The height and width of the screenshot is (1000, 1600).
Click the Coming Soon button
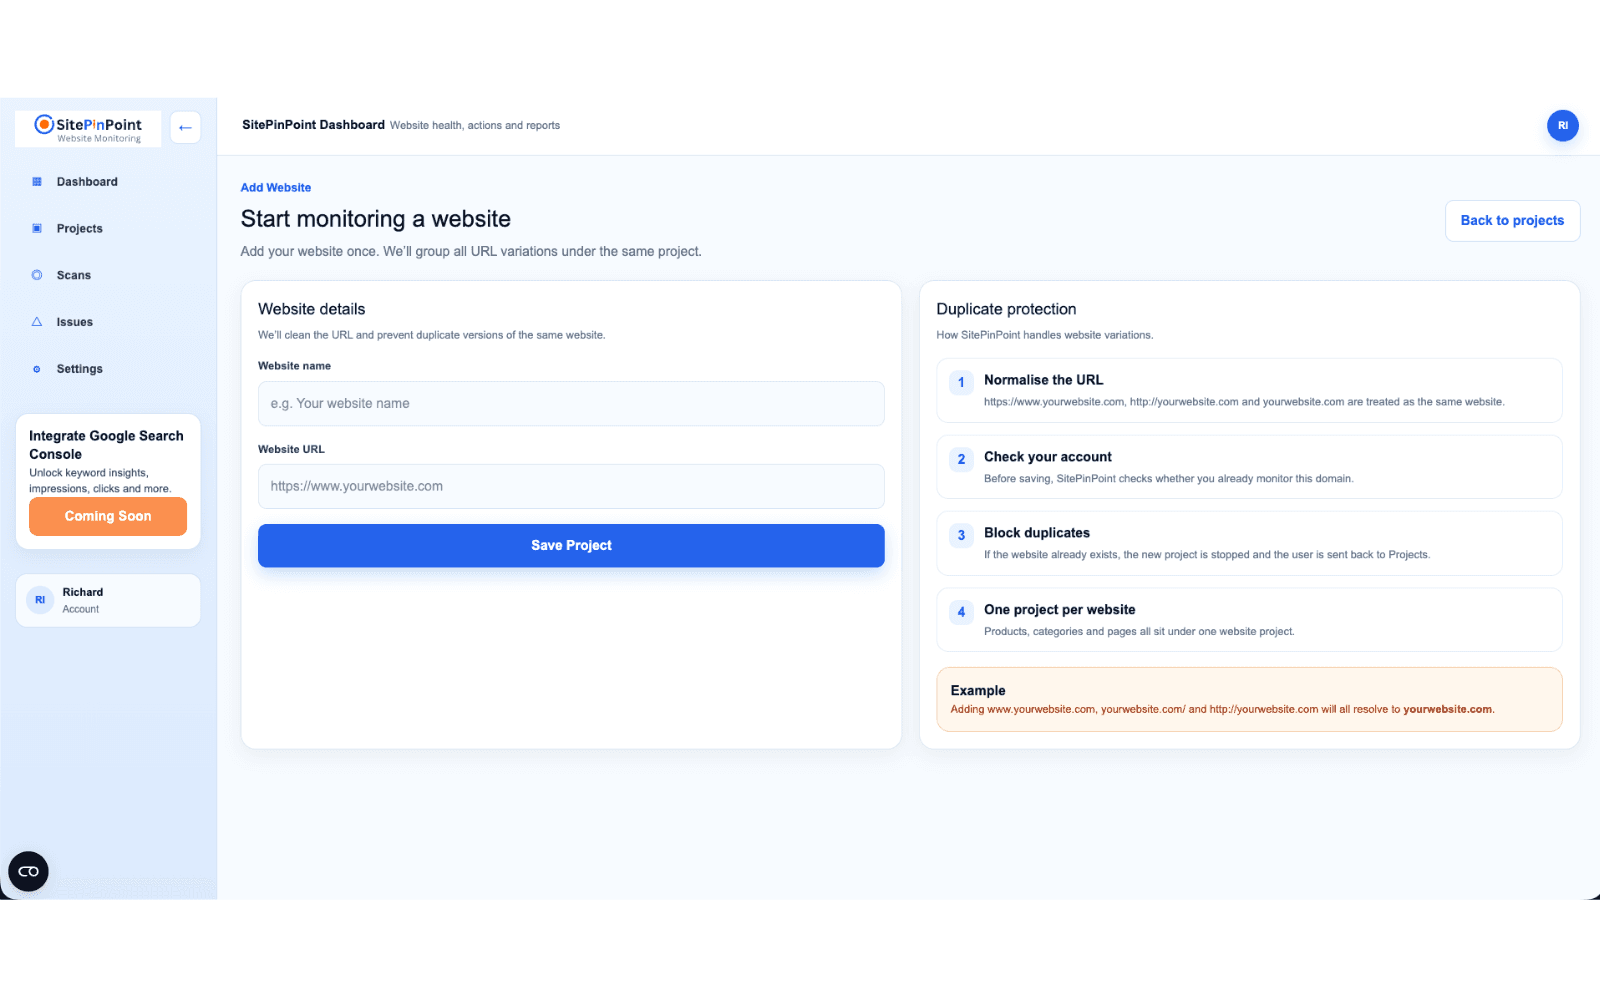pos(108,517)
